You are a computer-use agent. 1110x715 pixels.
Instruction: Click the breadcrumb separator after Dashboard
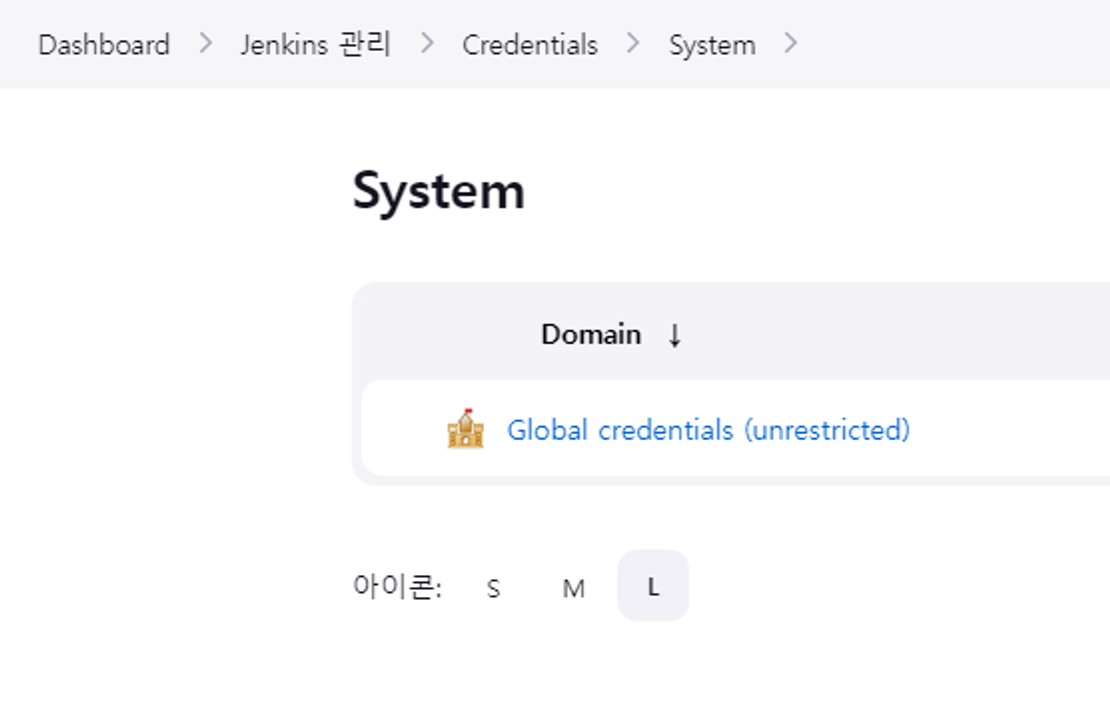pos(204,44)
